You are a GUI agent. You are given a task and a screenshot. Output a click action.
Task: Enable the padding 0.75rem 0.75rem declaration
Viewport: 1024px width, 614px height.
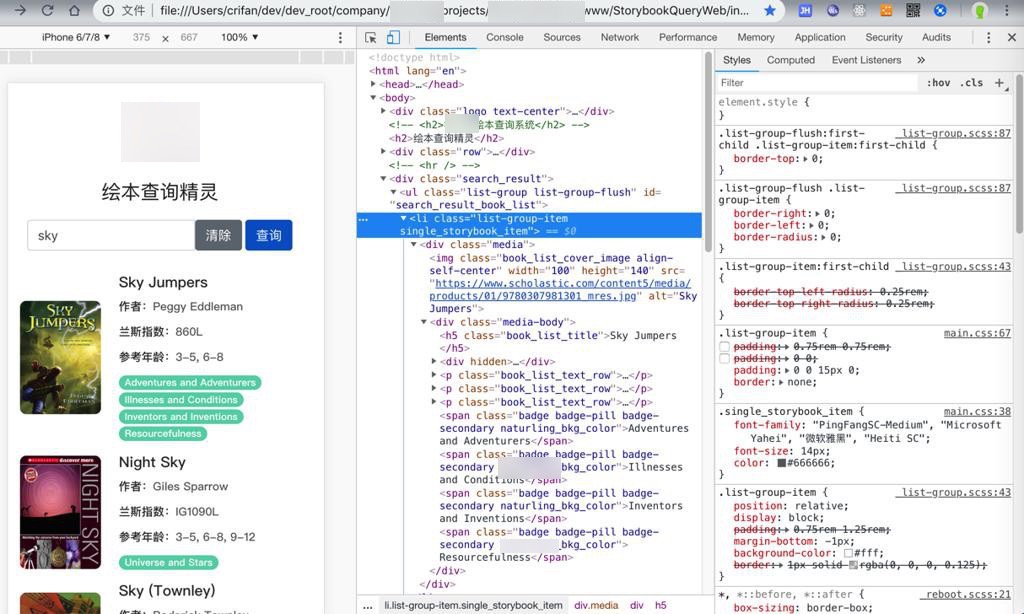(x=724, y=347)
